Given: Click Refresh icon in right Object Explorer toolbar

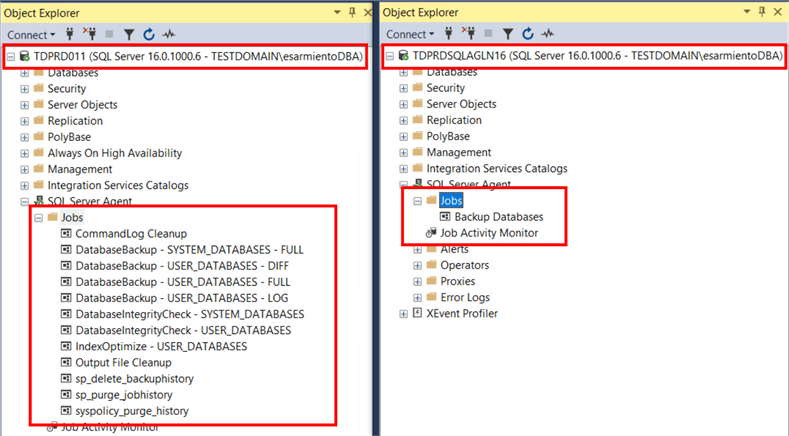Looking at the screenshot, I should point(527,34).
